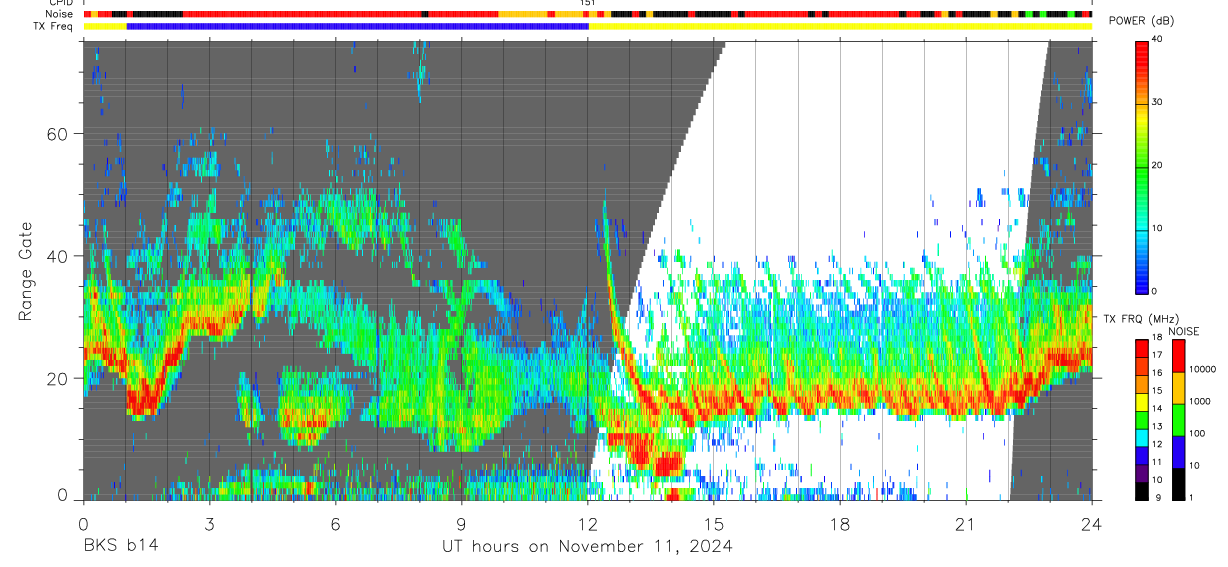Image resolution: width=1228 pixels, height=567 pixels.
Task: Click the 6 tick on UT hours axis
Action: [x=335, y=523]
